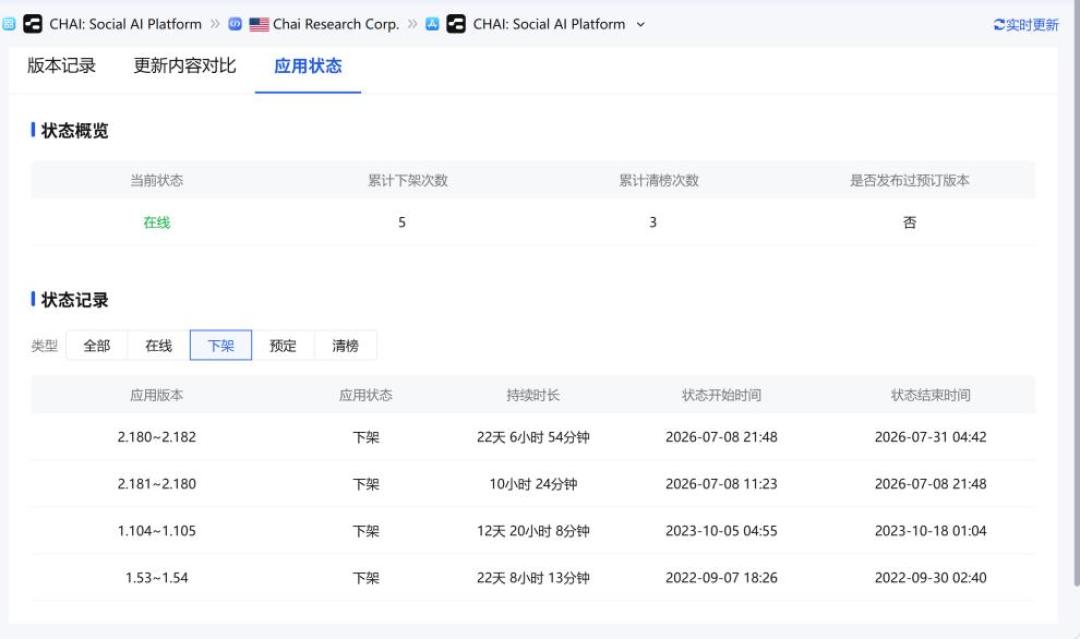Screen dimensions: 1080x639
Task: Click the 否 pre-order value
Action: tap(909, 222)
